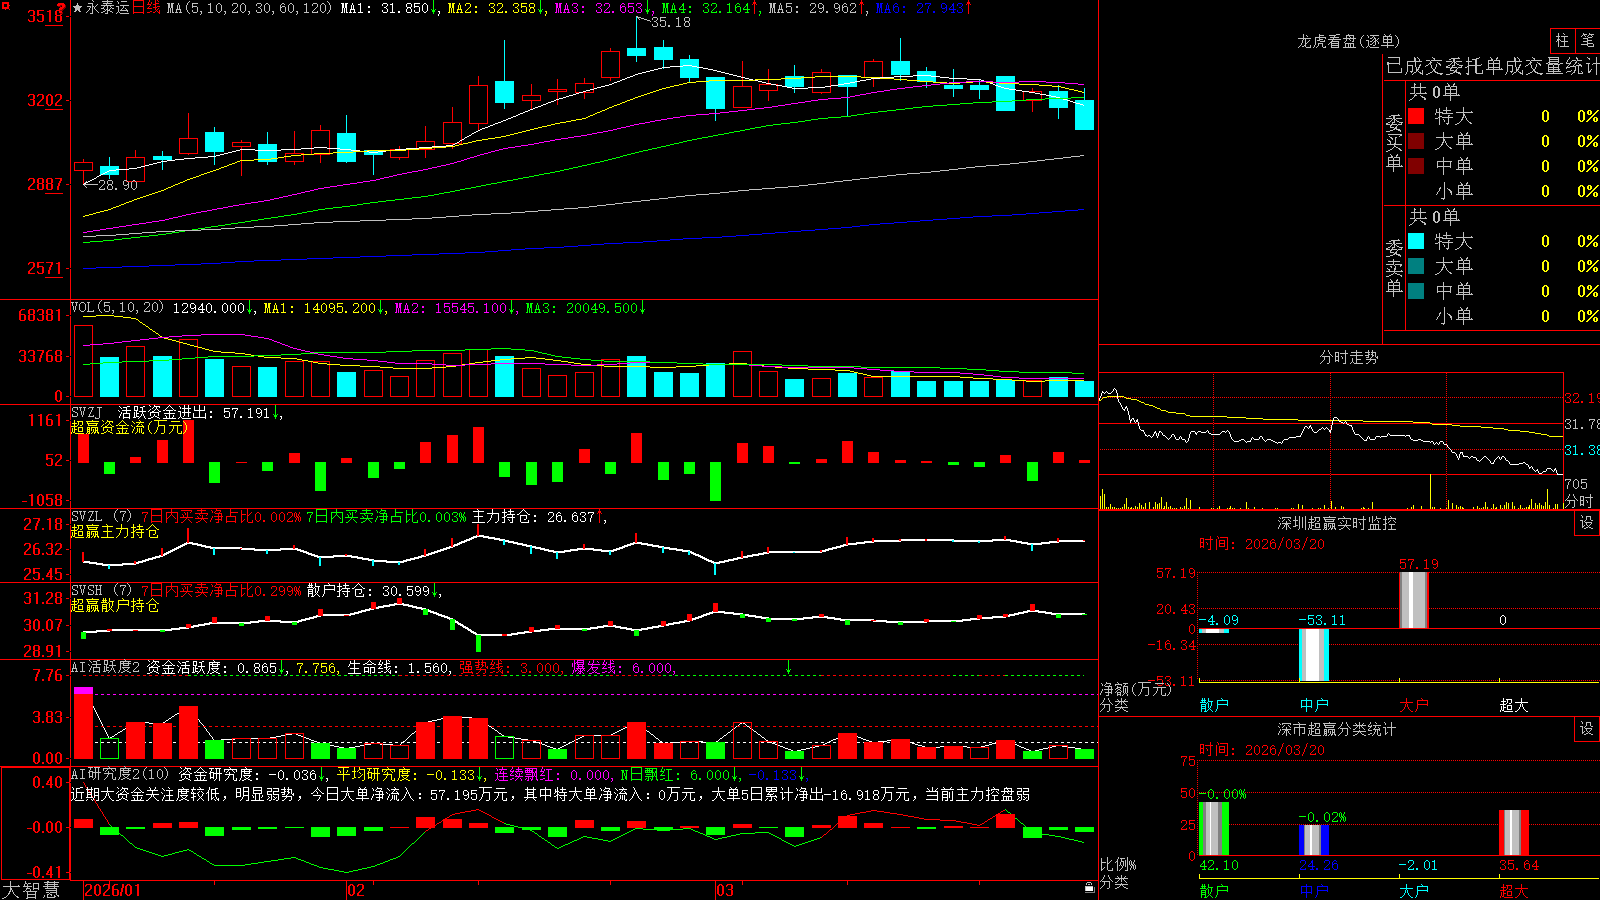Click the cyan 特大 sell-order color swatch
The image size is (1600, 900).
pos(1416,241)
